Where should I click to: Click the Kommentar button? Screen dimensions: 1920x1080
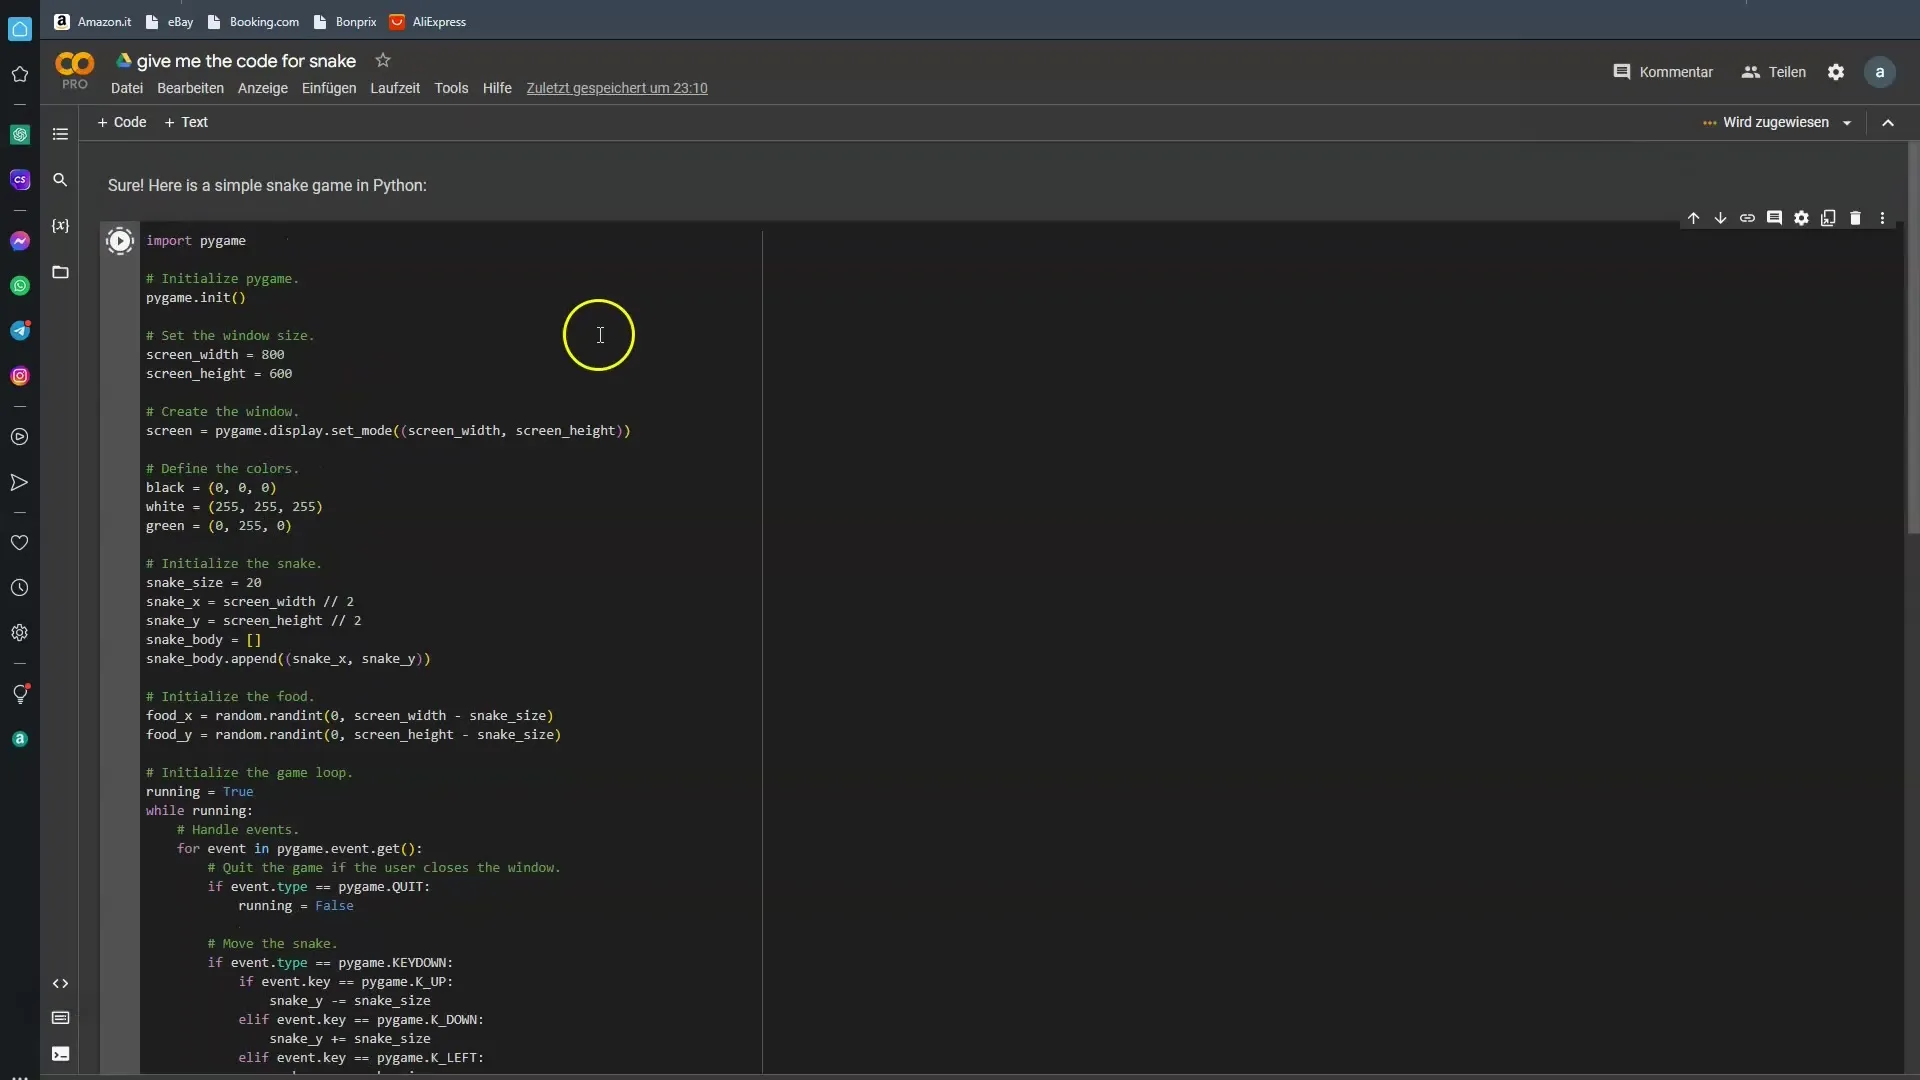pyautogui.click(x=1663, y=72)
